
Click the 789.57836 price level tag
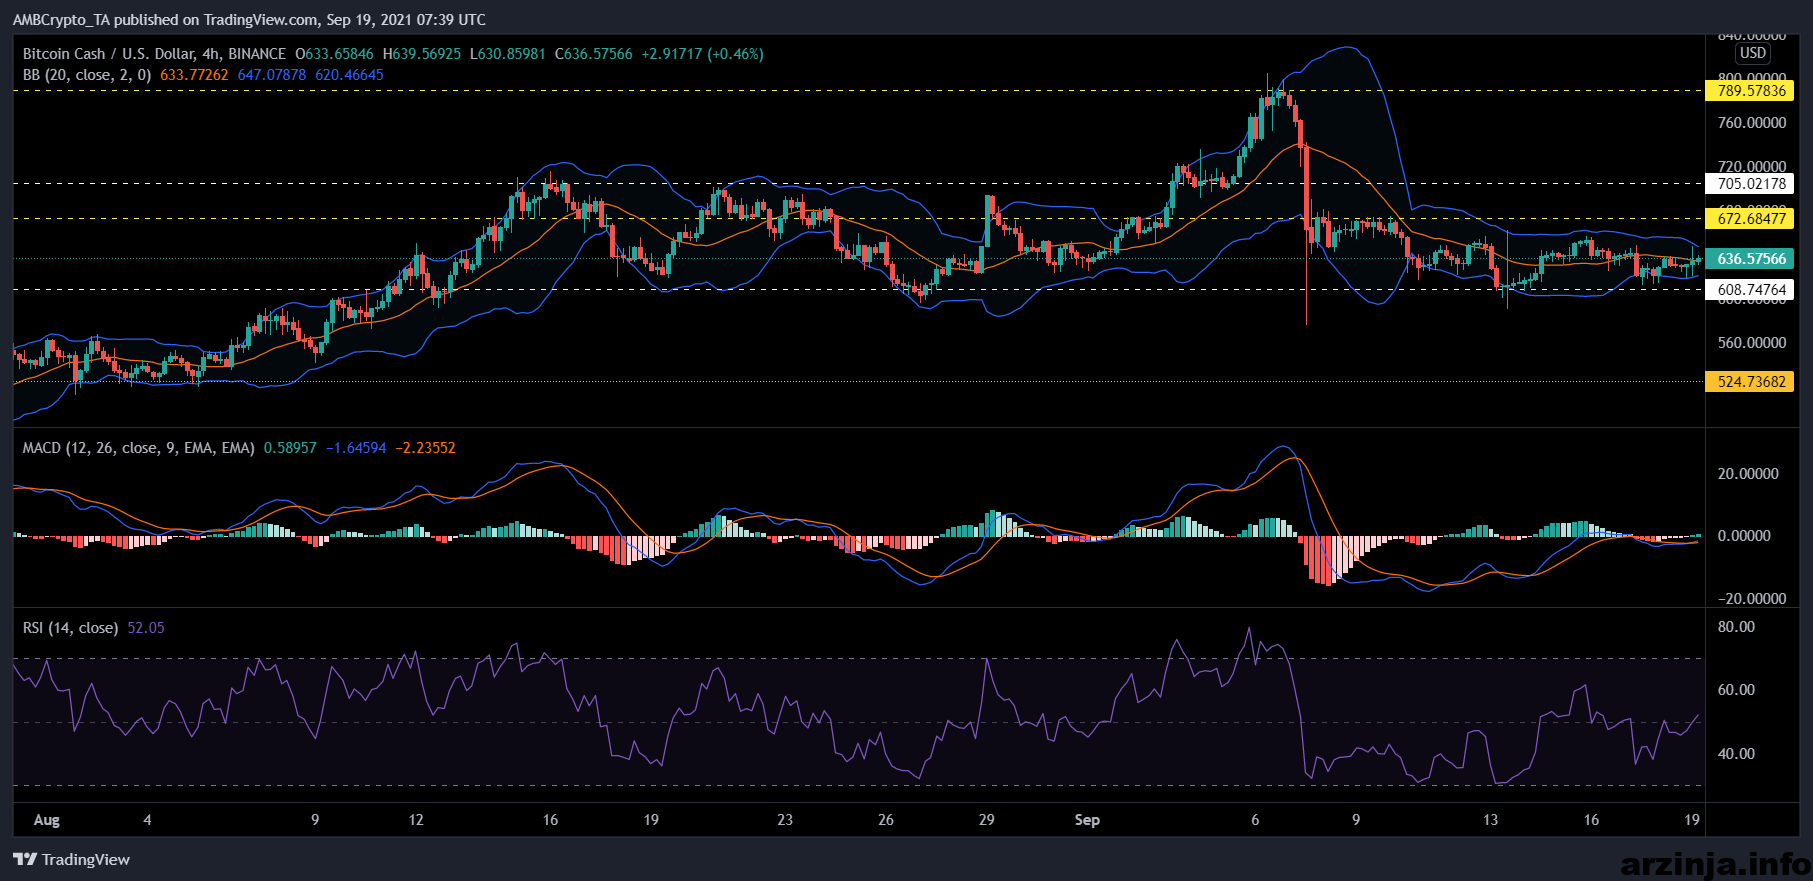coord(1750,91)
